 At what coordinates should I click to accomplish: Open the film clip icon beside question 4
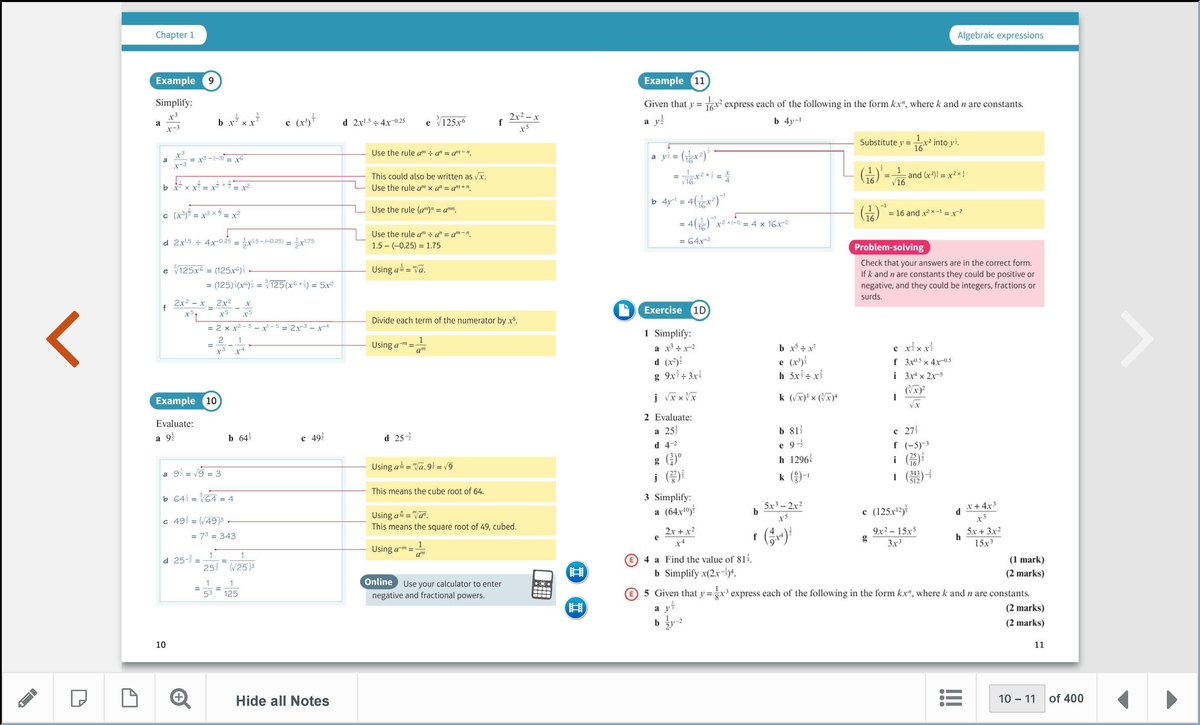(577, 572)
